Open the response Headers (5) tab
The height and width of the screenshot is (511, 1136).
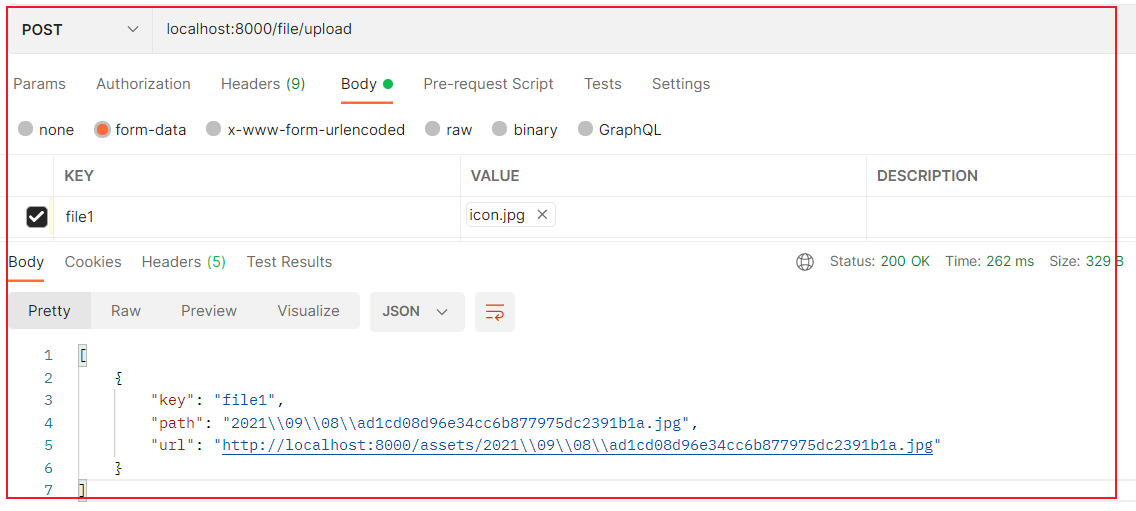(184, 262)
